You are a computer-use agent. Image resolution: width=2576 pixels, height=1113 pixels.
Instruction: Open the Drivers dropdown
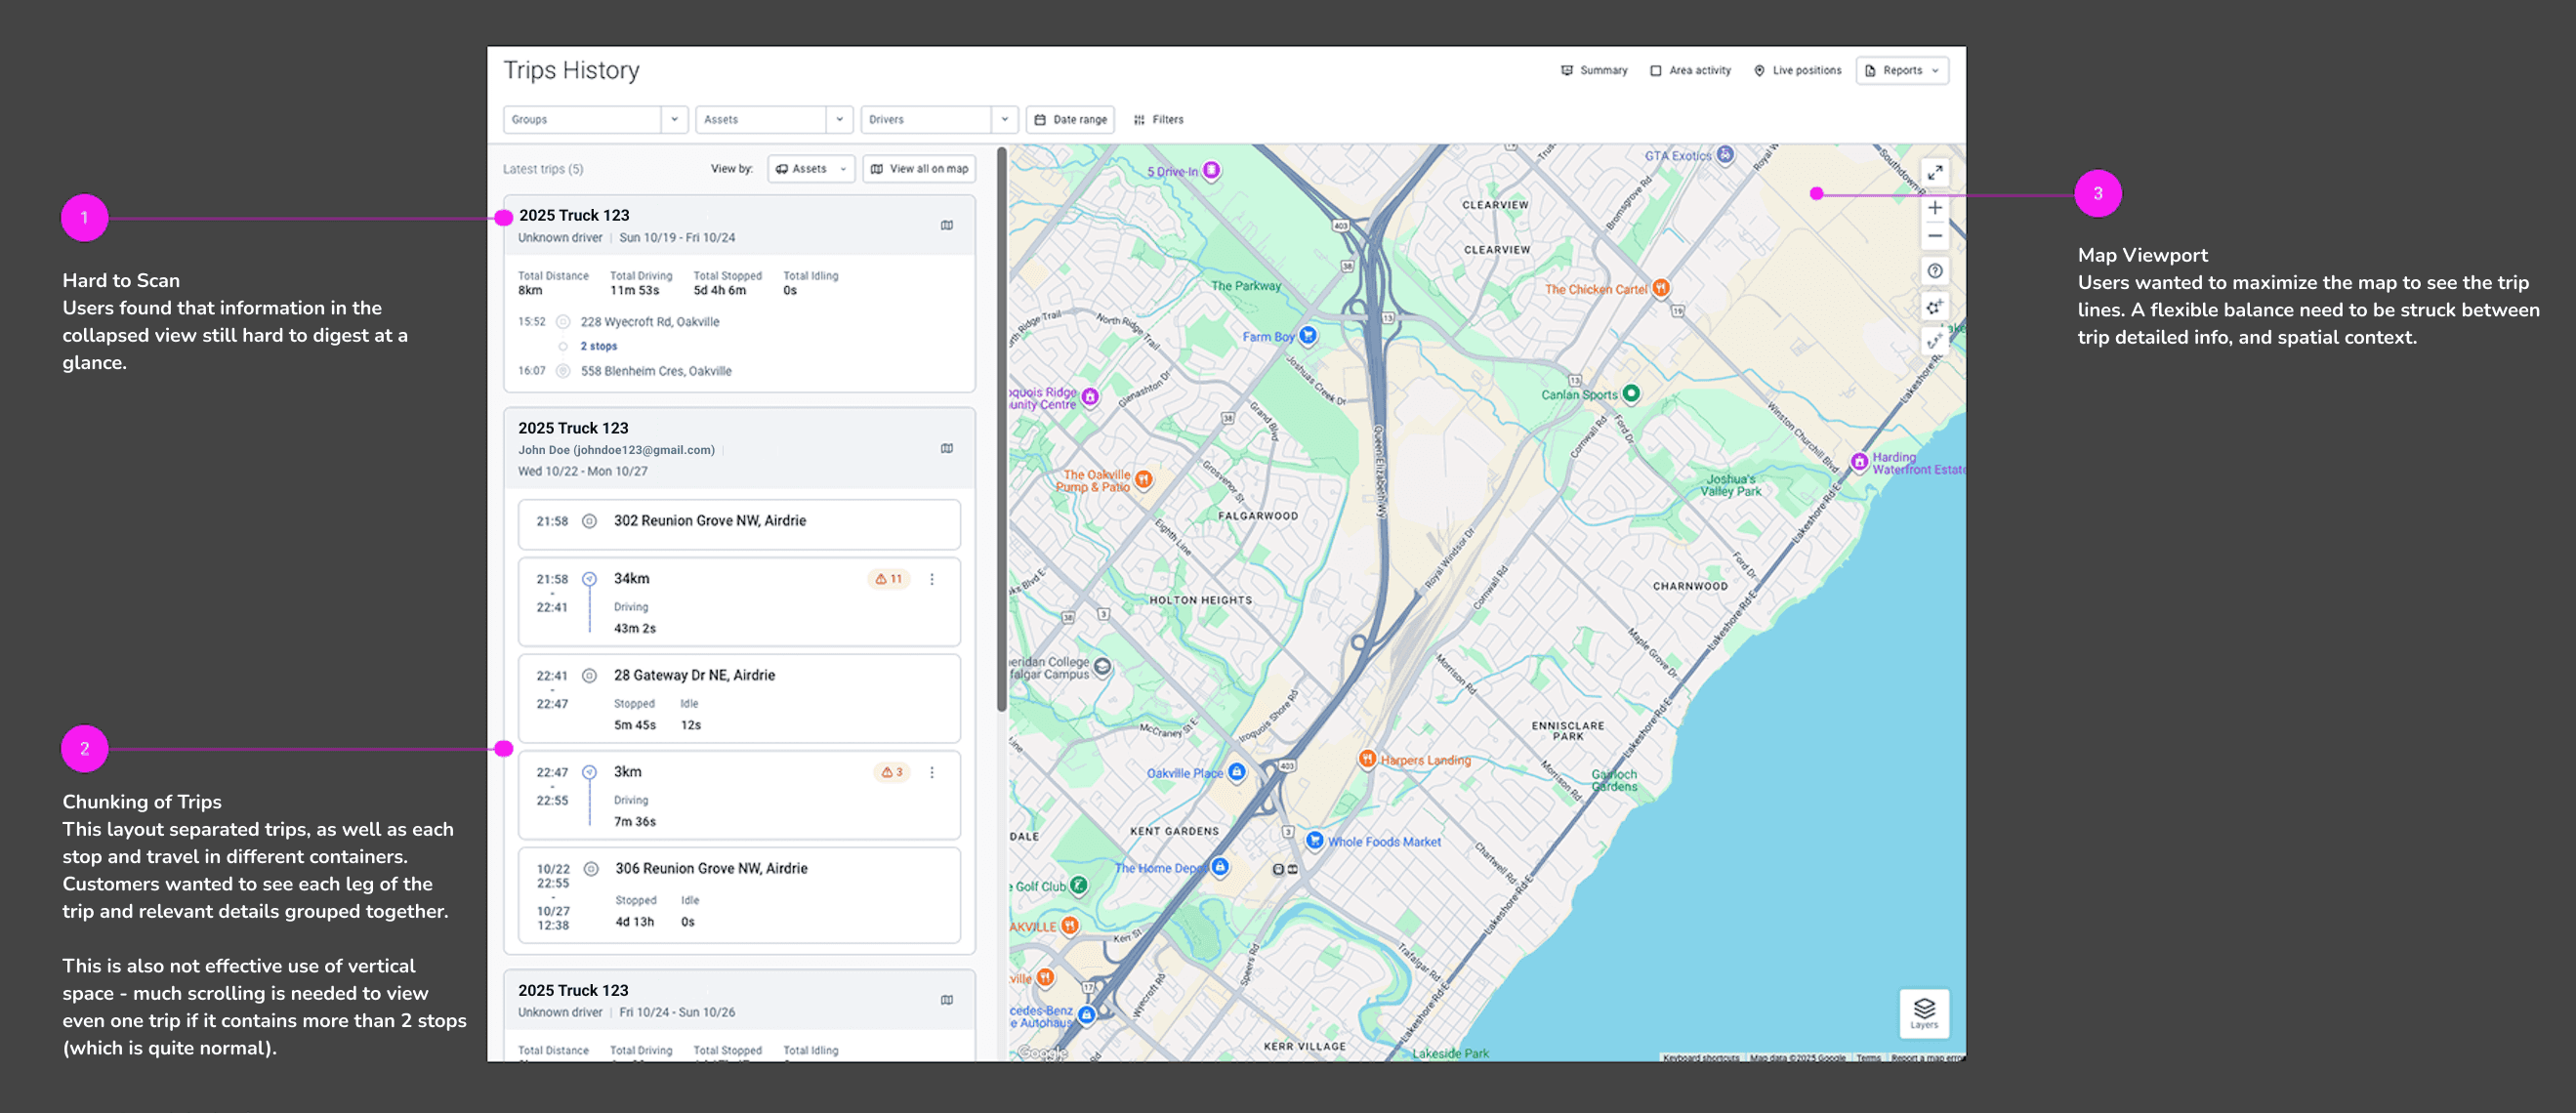(938, 120)
